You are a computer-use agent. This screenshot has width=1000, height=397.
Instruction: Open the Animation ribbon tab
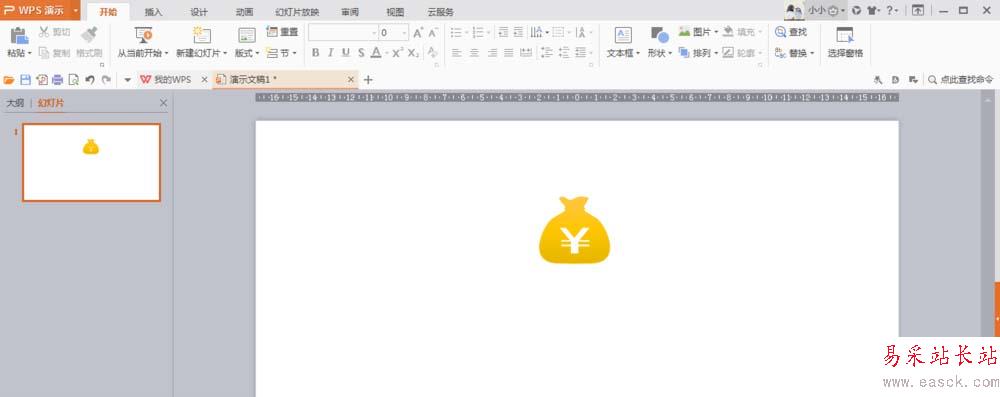(x=244, y=12)
